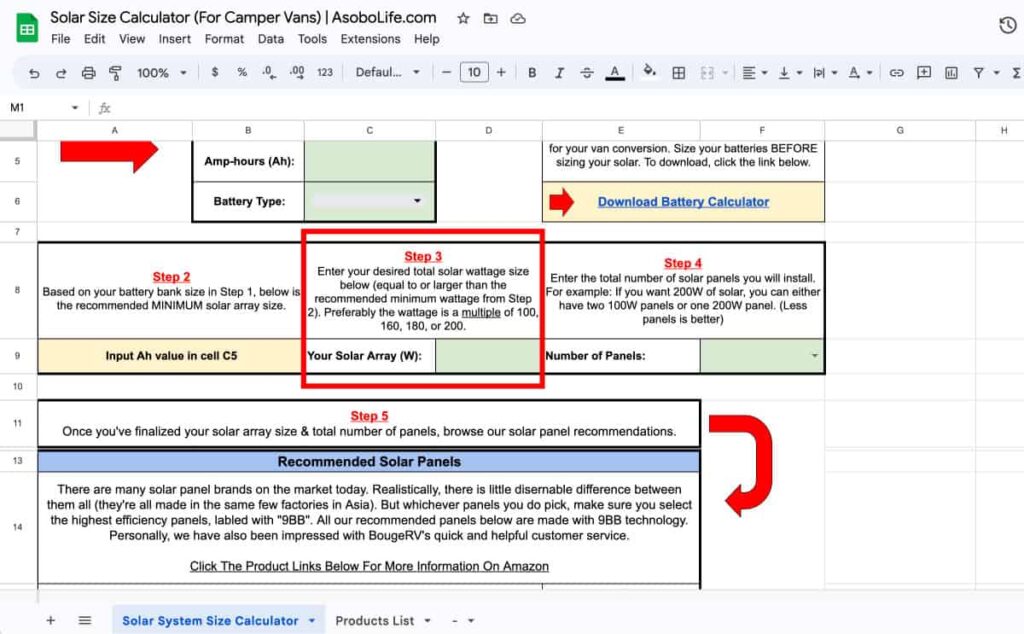View cloud document status
The image size is (1024, 634).
517,18
